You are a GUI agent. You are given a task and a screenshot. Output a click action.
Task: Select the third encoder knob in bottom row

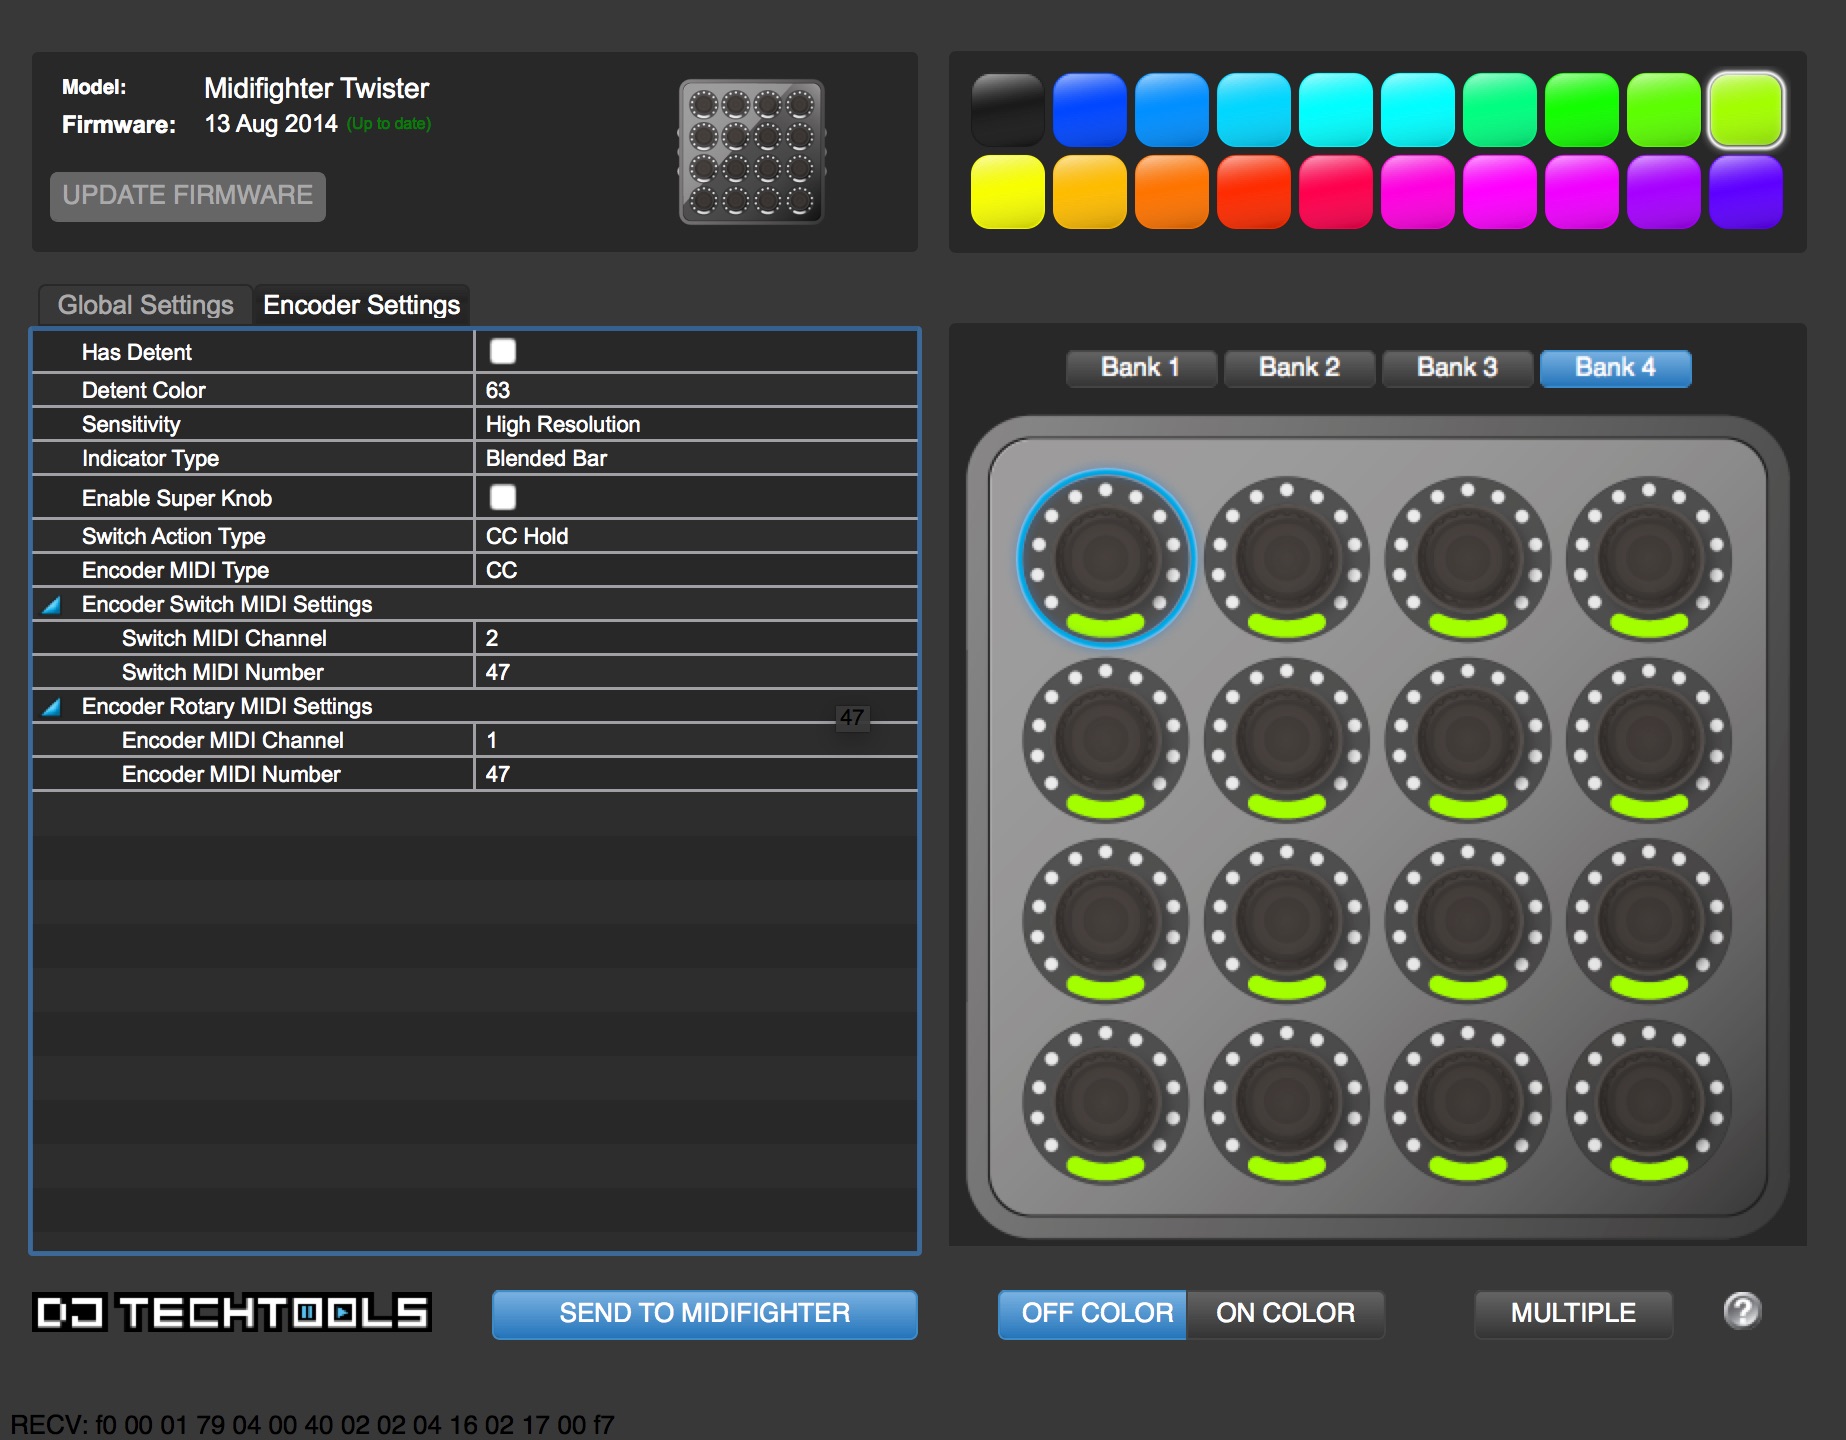[x=1468, y=1102]
